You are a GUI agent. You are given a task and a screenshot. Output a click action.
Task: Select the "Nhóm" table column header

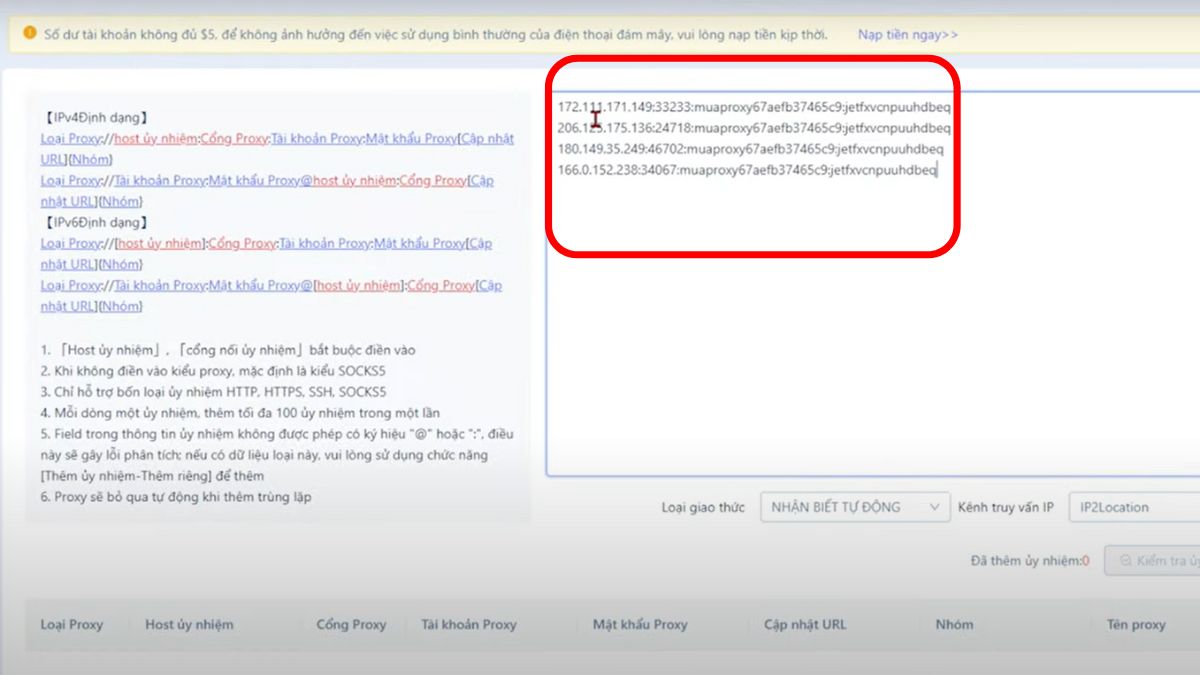click(954, 624)
